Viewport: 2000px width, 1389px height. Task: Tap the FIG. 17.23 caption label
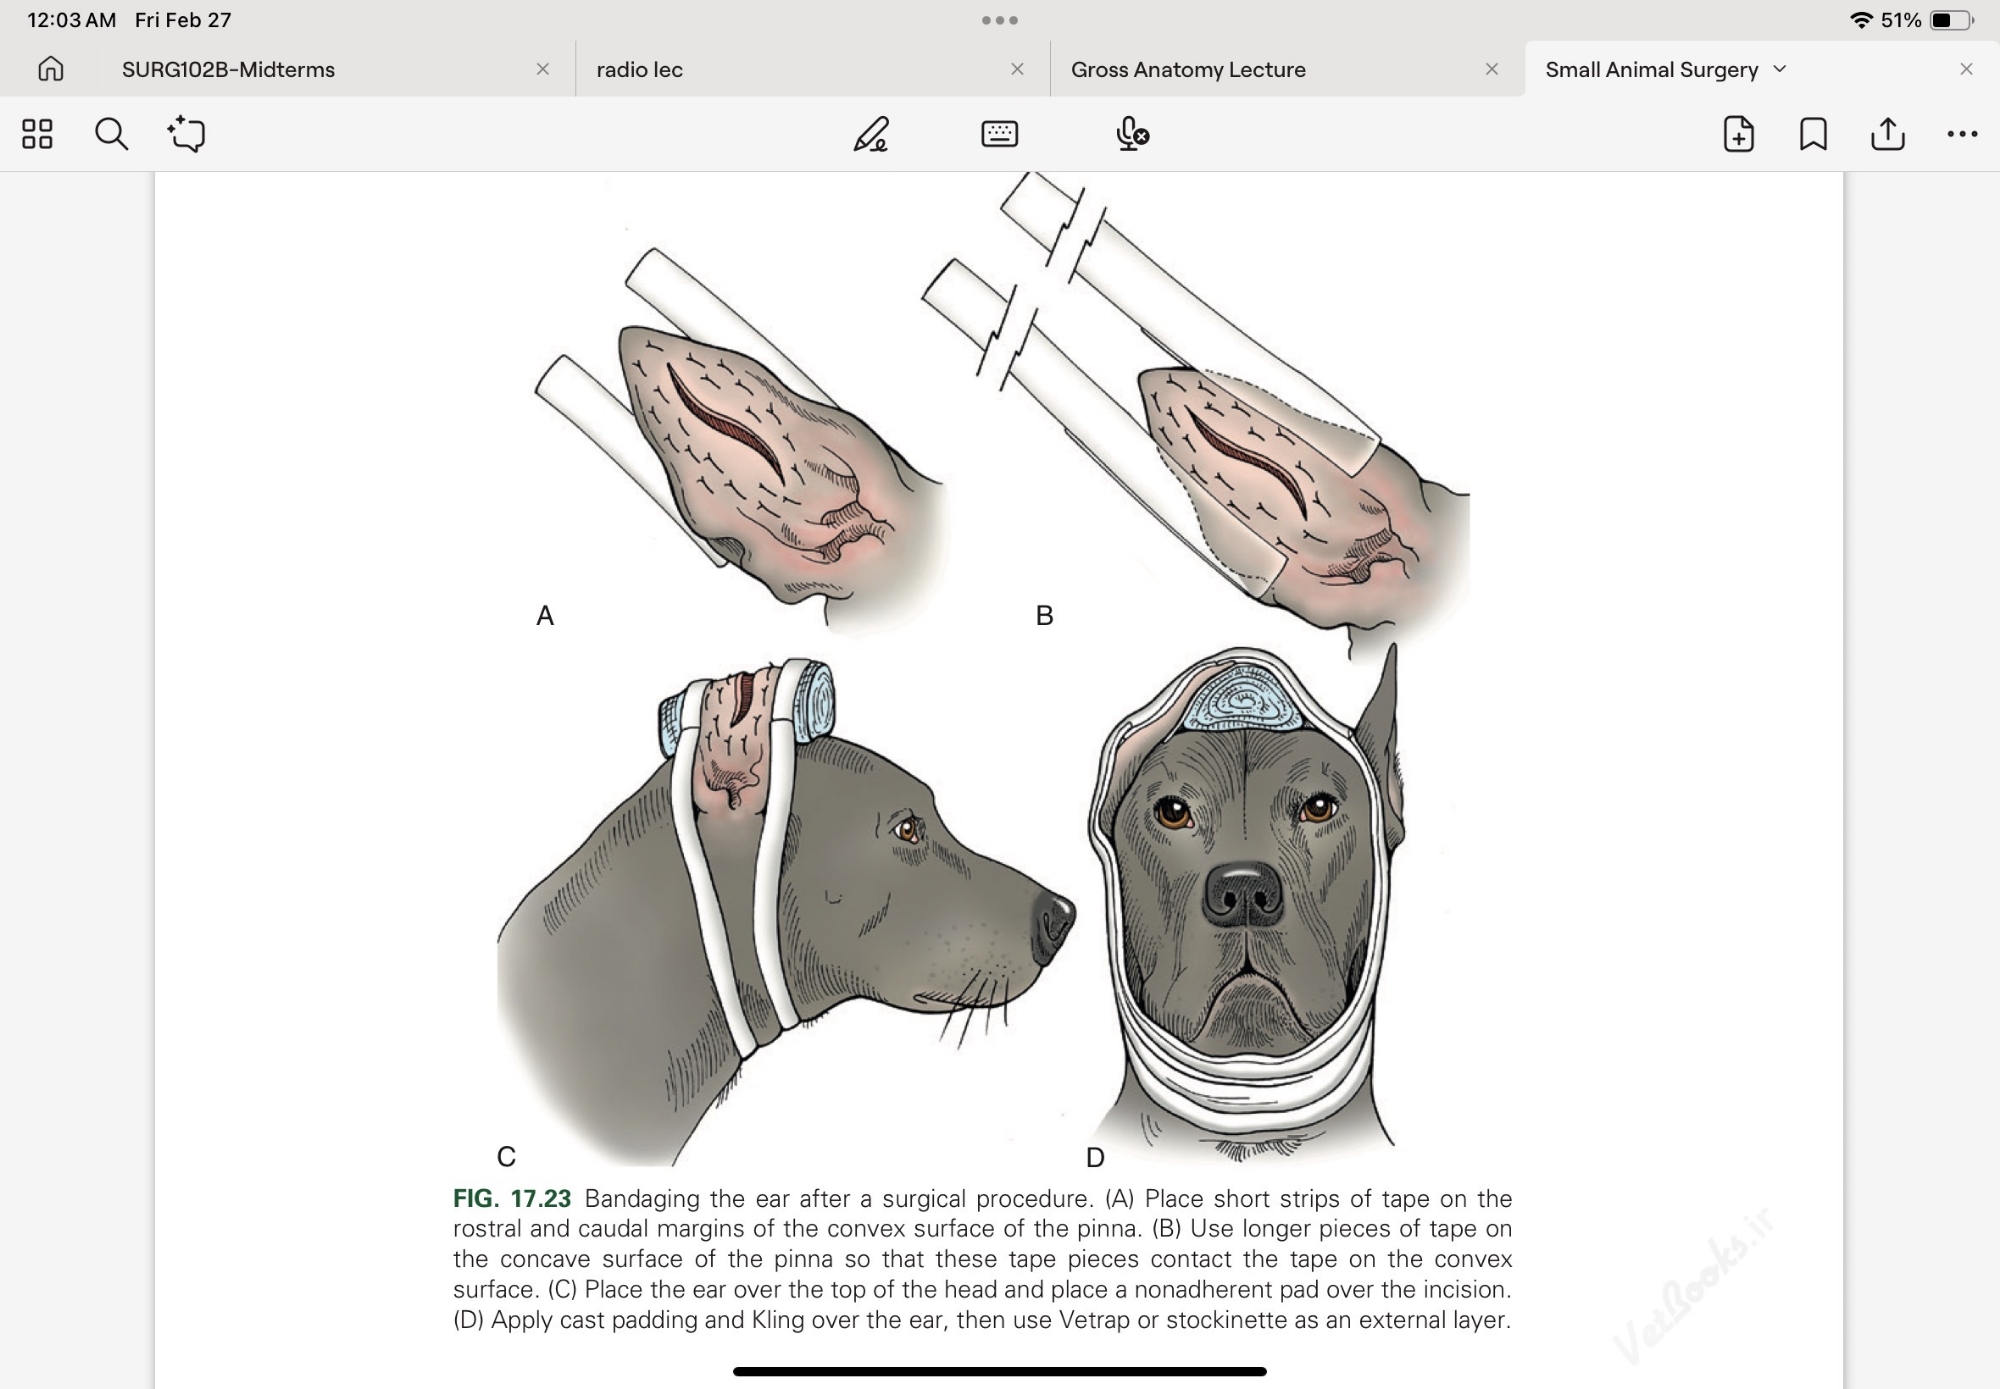point(512,1198)
